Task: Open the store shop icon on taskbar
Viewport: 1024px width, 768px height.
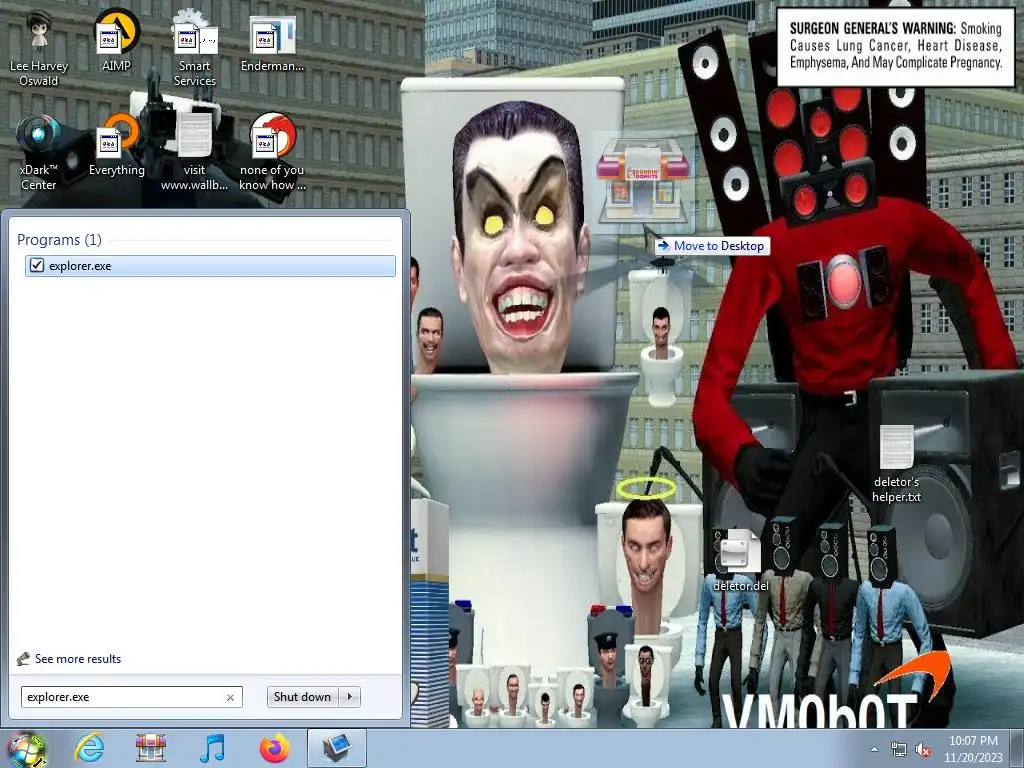Action: click(151, 748)
